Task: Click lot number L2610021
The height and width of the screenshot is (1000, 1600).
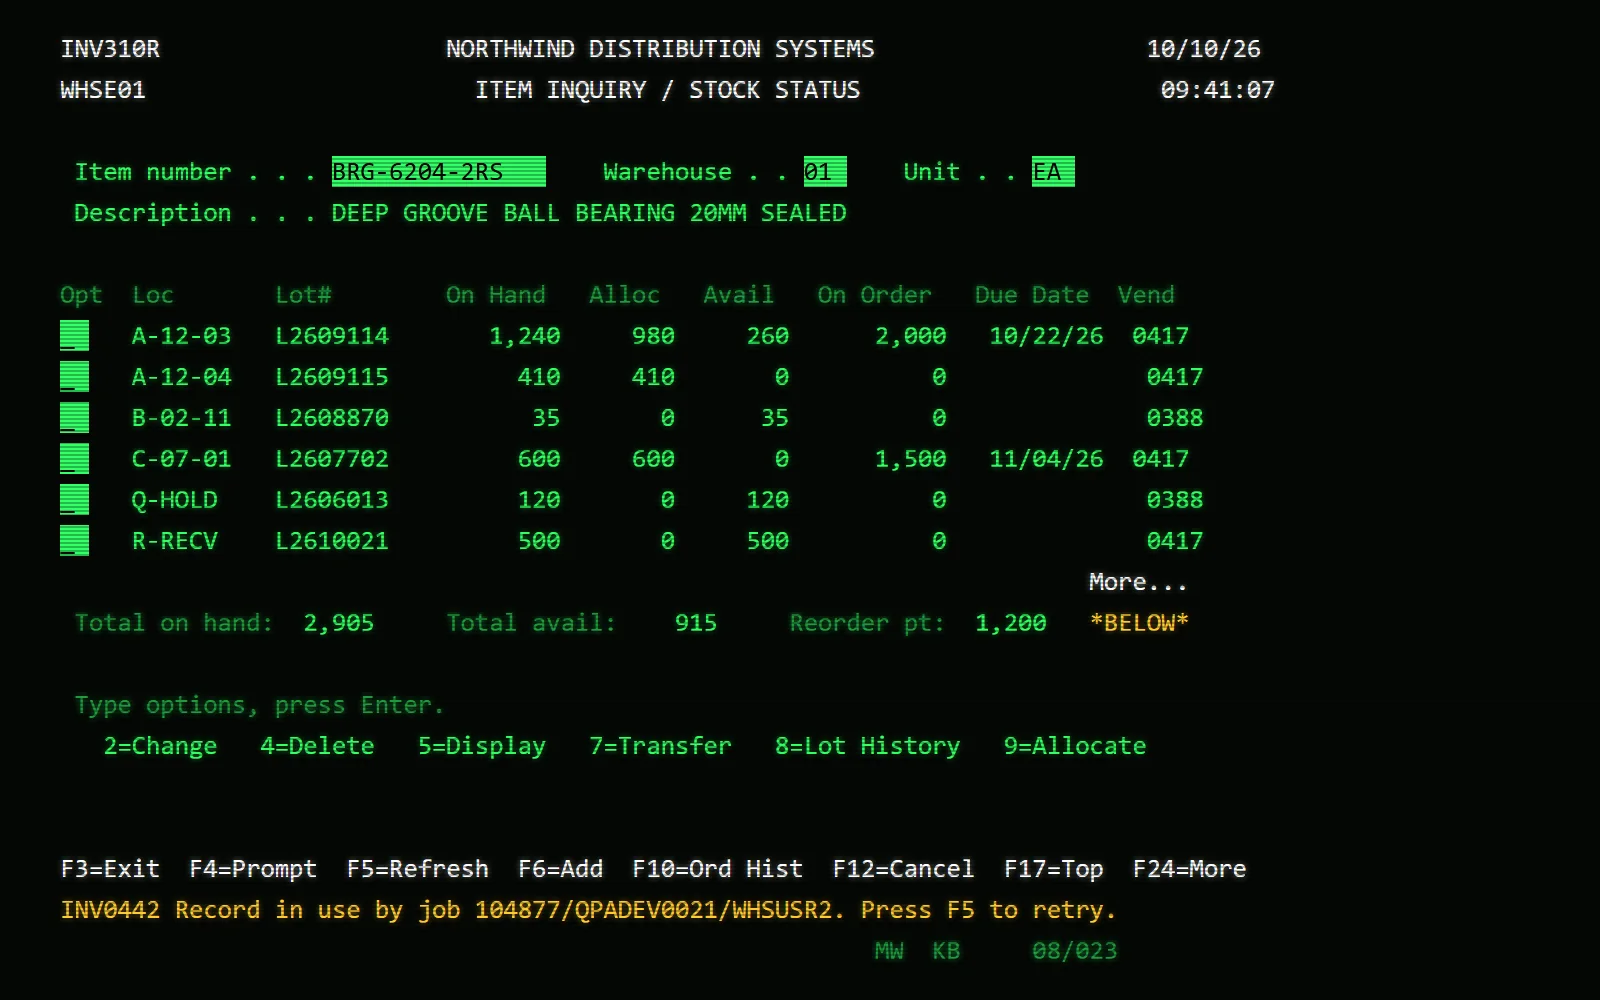Action: 332,541
